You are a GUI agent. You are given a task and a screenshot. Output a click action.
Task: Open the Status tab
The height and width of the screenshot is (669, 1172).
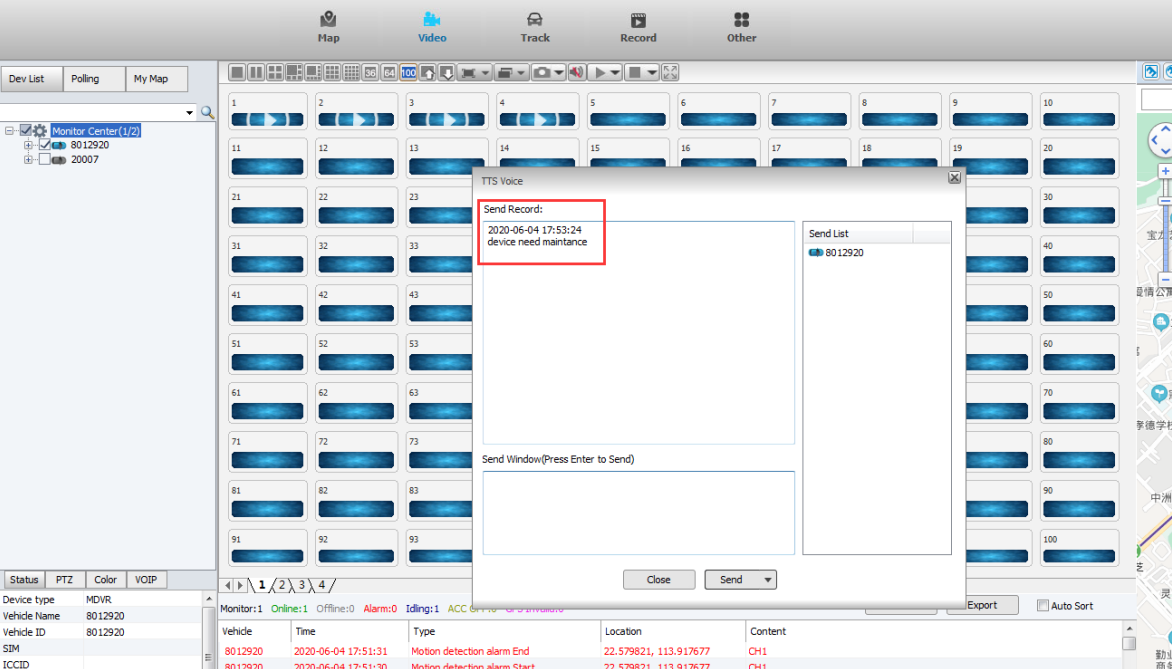click(x=24, y=579)
